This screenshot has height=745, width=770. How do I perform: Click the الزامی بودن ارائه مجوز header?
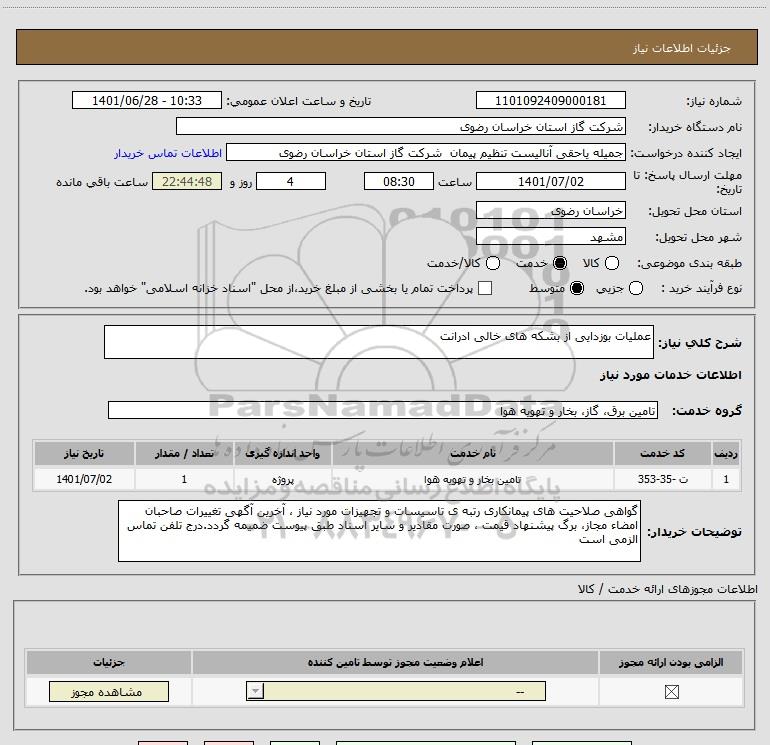[x=671, y=662]
